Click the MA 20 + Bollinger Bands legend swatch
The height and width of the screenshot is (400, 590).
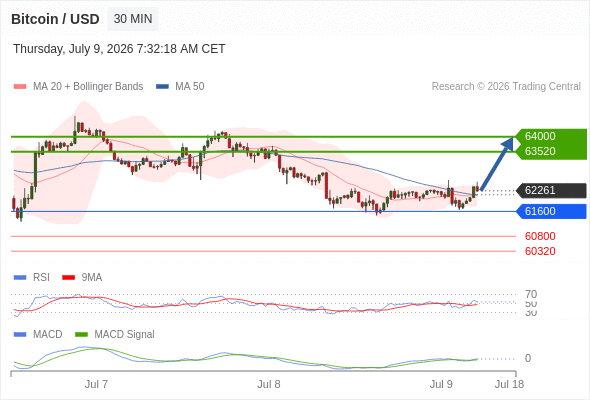[20, 87]
